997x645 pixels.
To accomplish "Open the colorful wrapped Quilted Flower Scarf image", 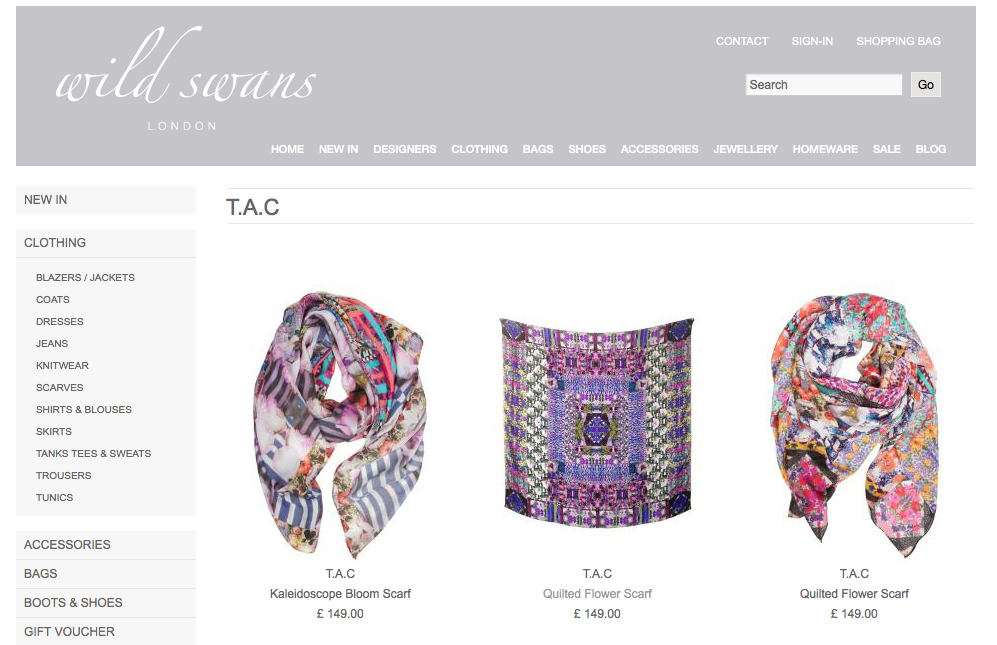I will pos(853,425).
